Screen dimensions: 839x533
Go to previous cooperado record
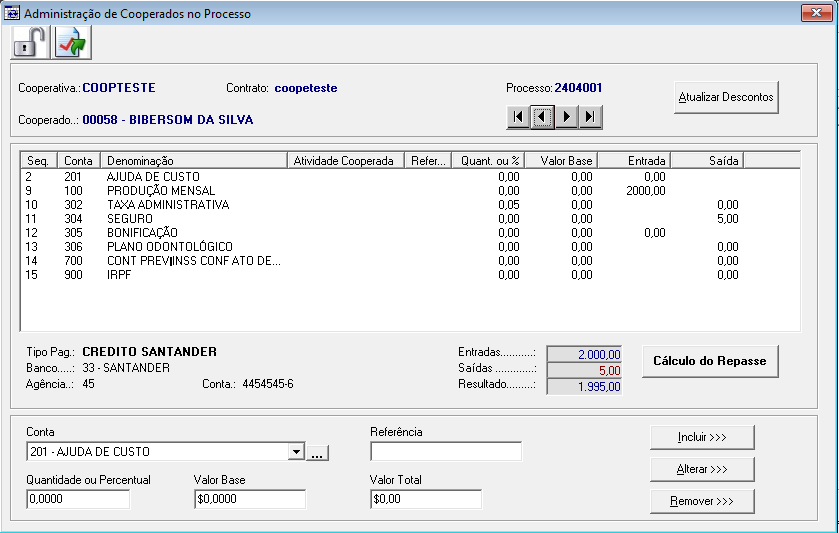point(542,117)
